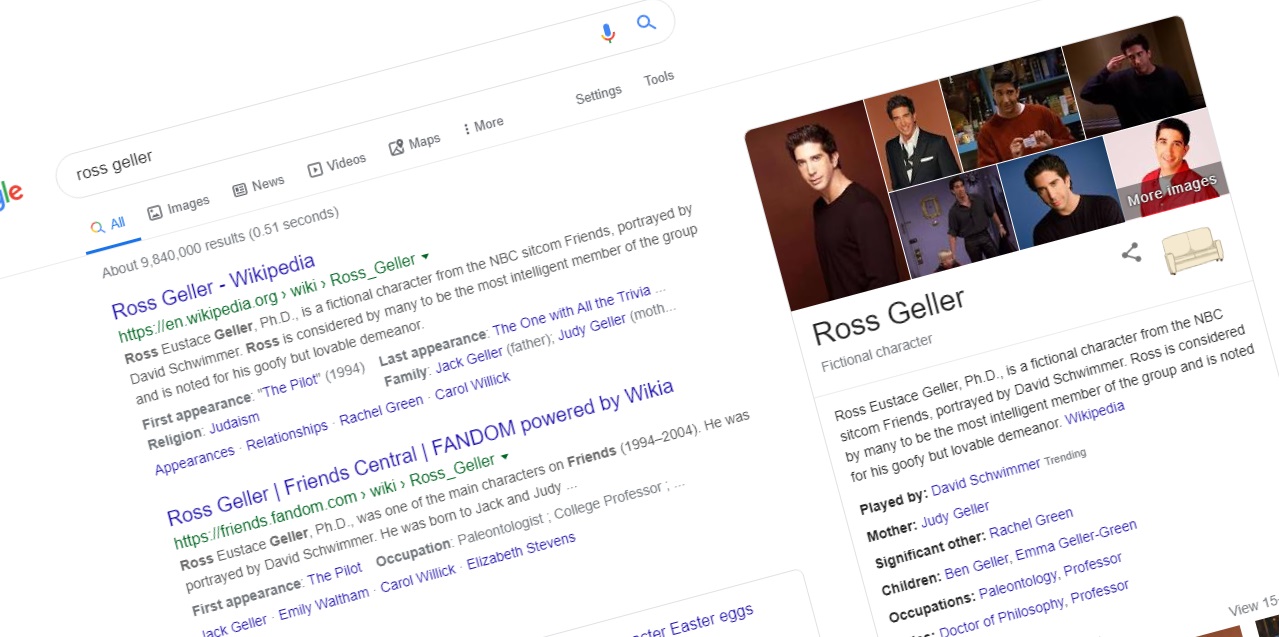Open the Carol Willick sitelink under Wikipedia

473,385
